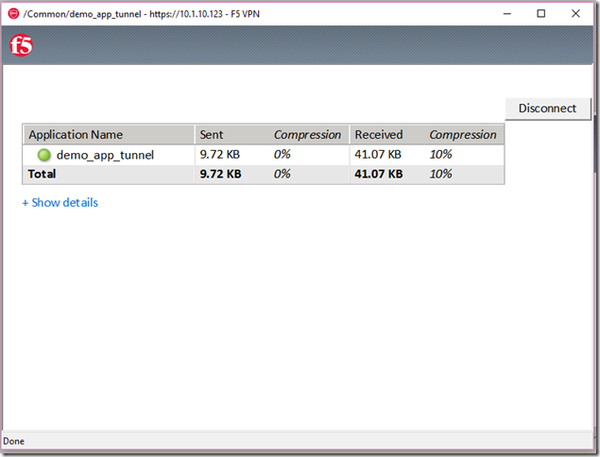Click the Compression header next to Sent
The width and height of the screenshot is (600, 457).
307,135
